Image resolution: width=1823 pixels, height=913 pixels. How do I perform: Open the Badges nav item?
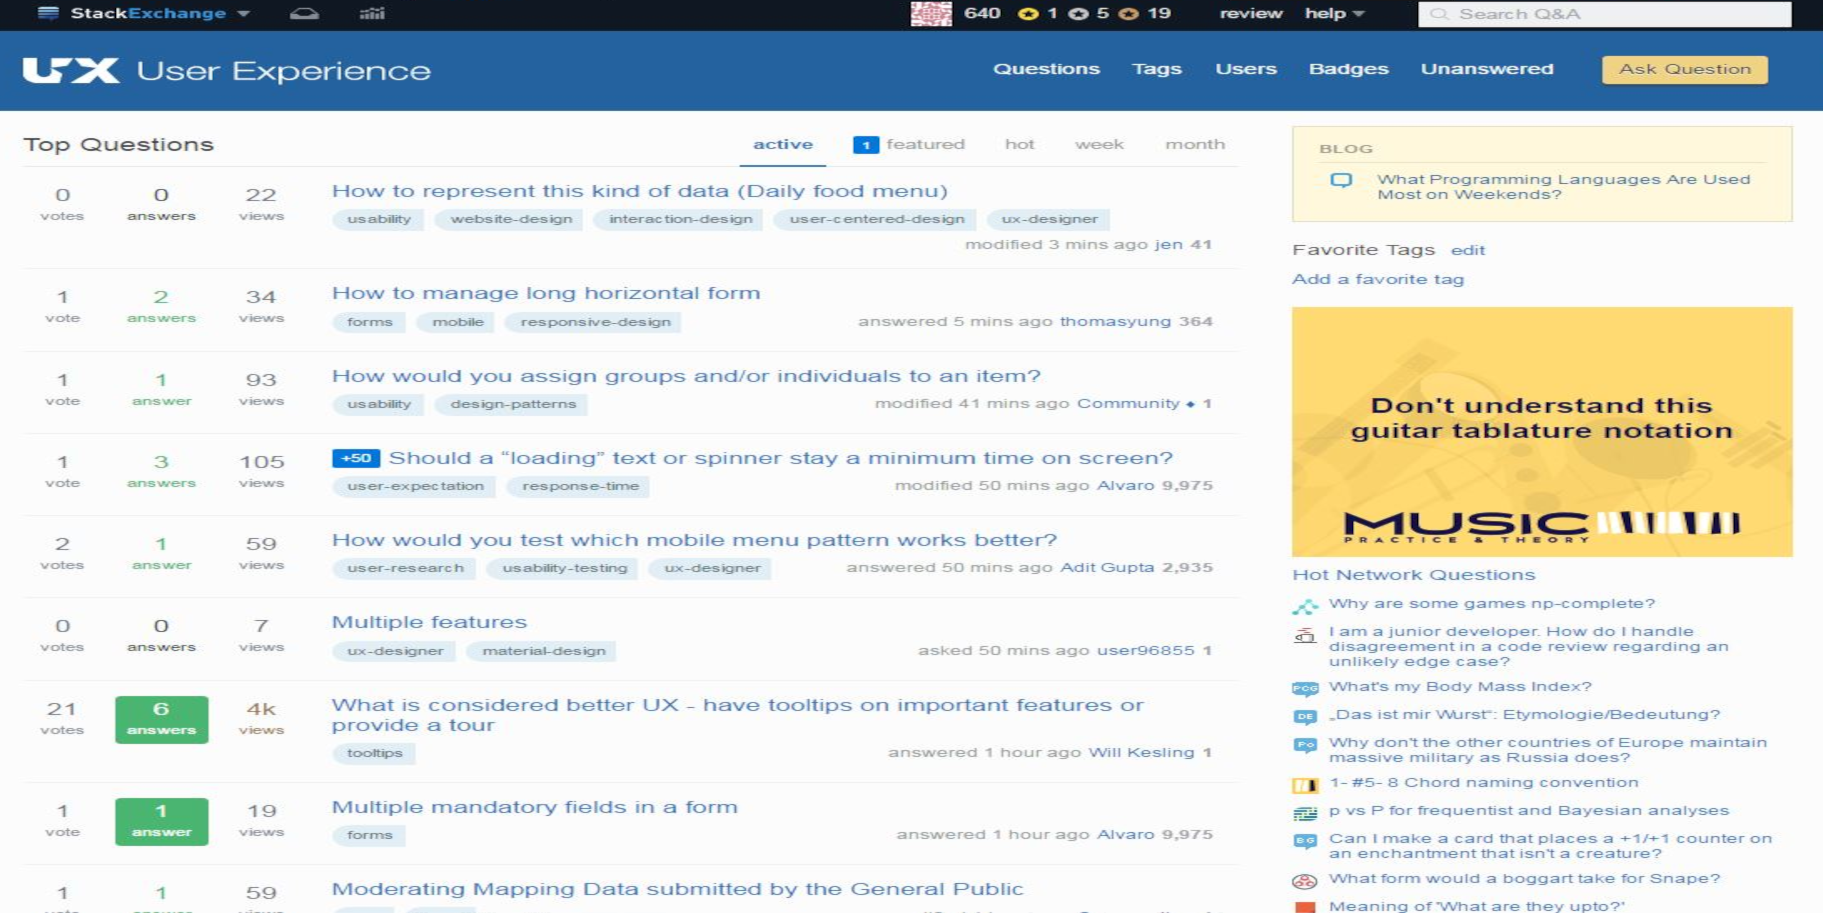1349,69
